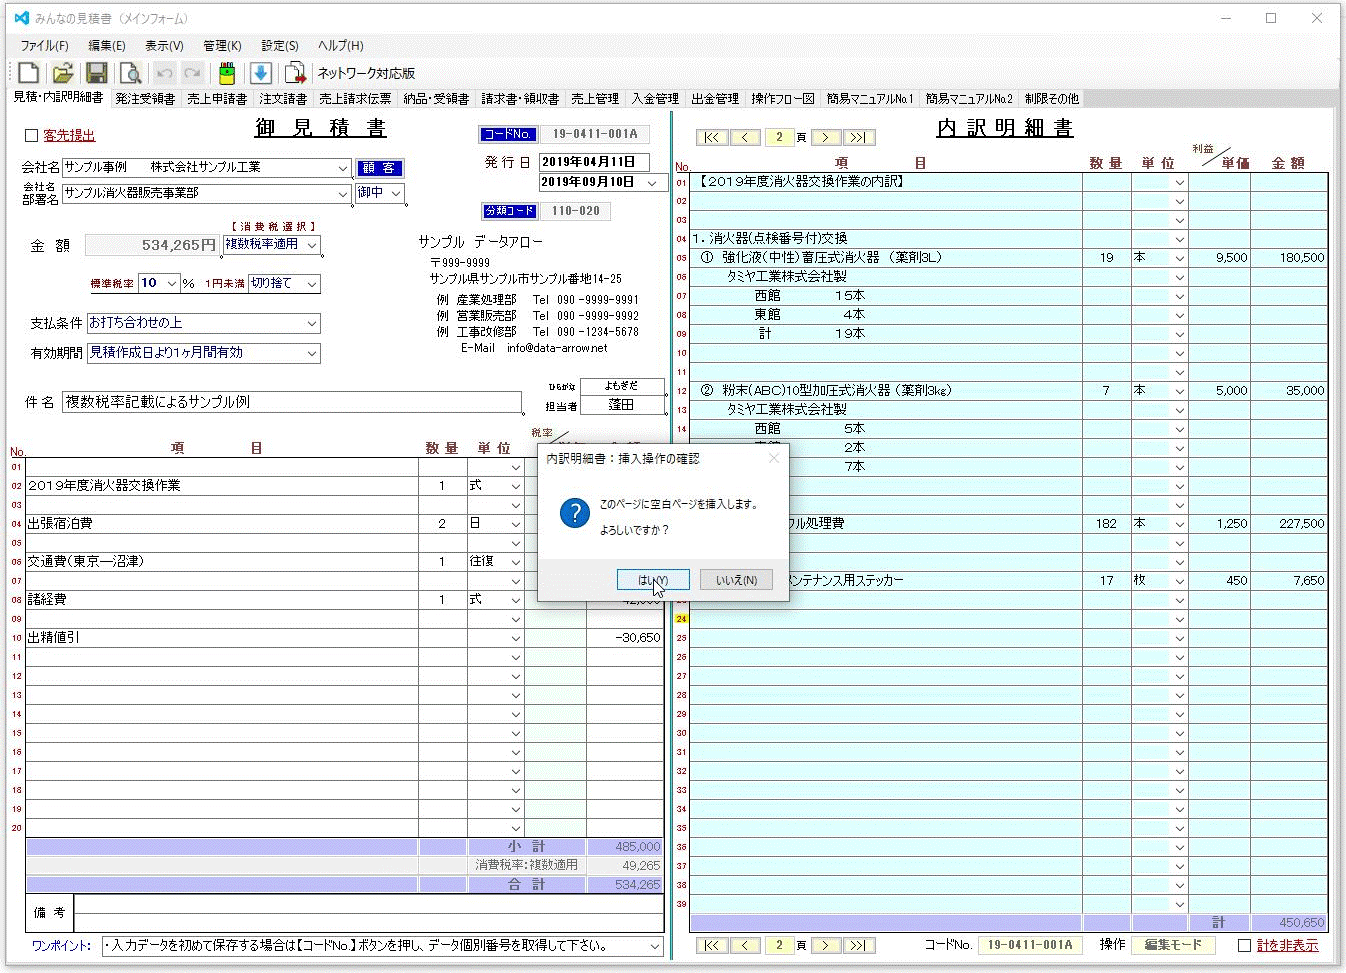Switch to the 請求書・領収書 tab
This screenshot has height=973, width=1346.
(520, 99)
